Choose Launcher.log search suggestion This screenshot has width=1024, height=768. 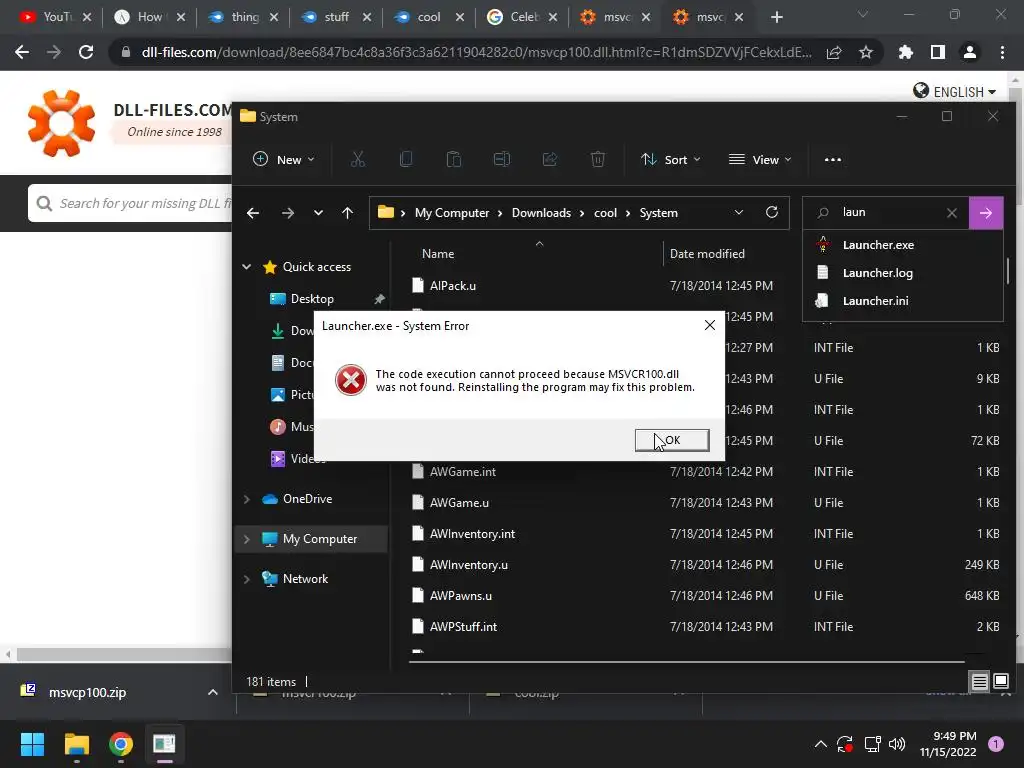[x=903, y=273]
